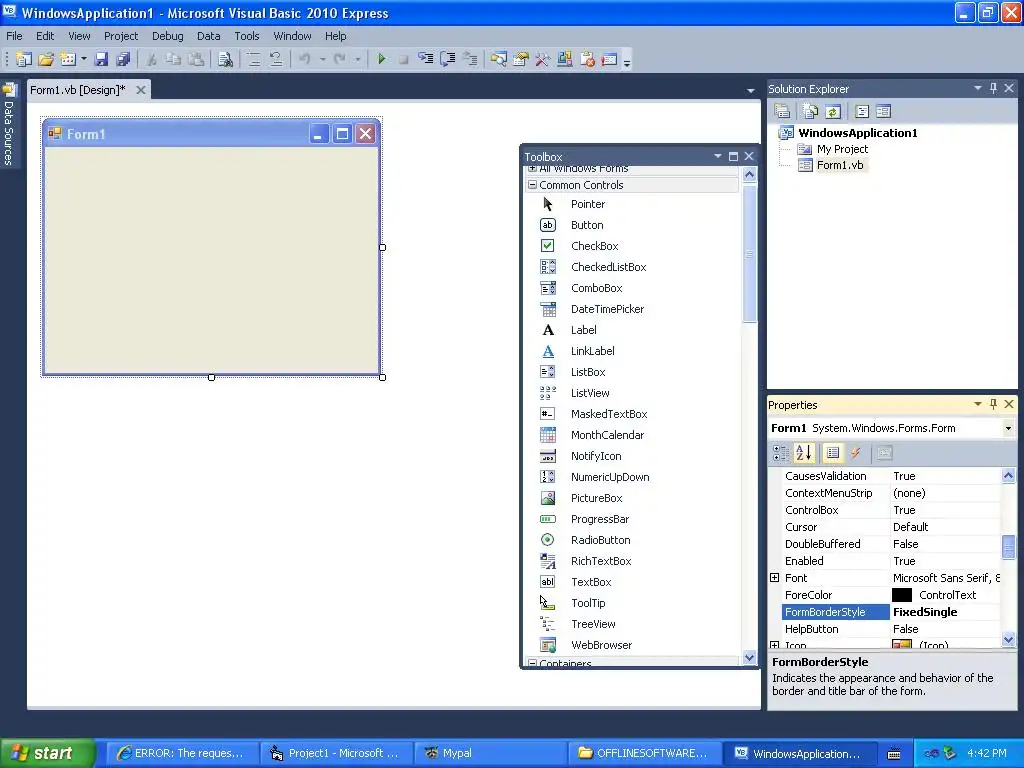Click the Refresh icon in Solution Explorer

(x=833, y=111)
